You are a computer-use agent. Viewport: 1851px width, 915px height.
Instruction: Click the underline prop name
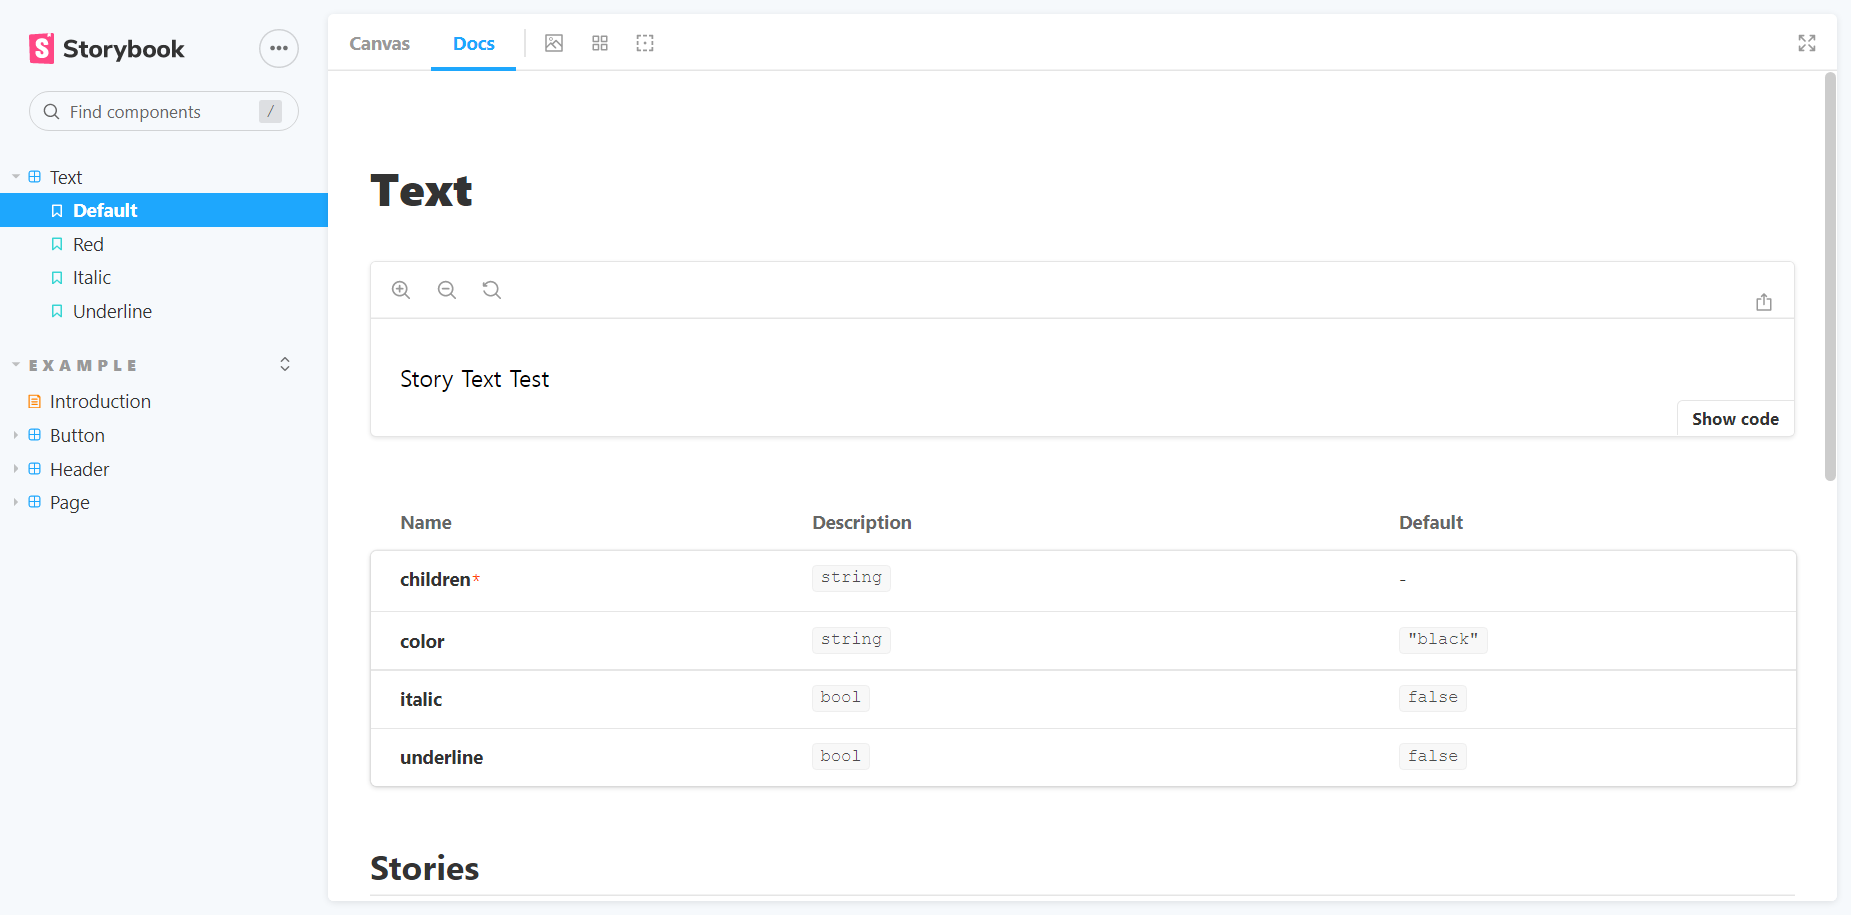(441, 758)
